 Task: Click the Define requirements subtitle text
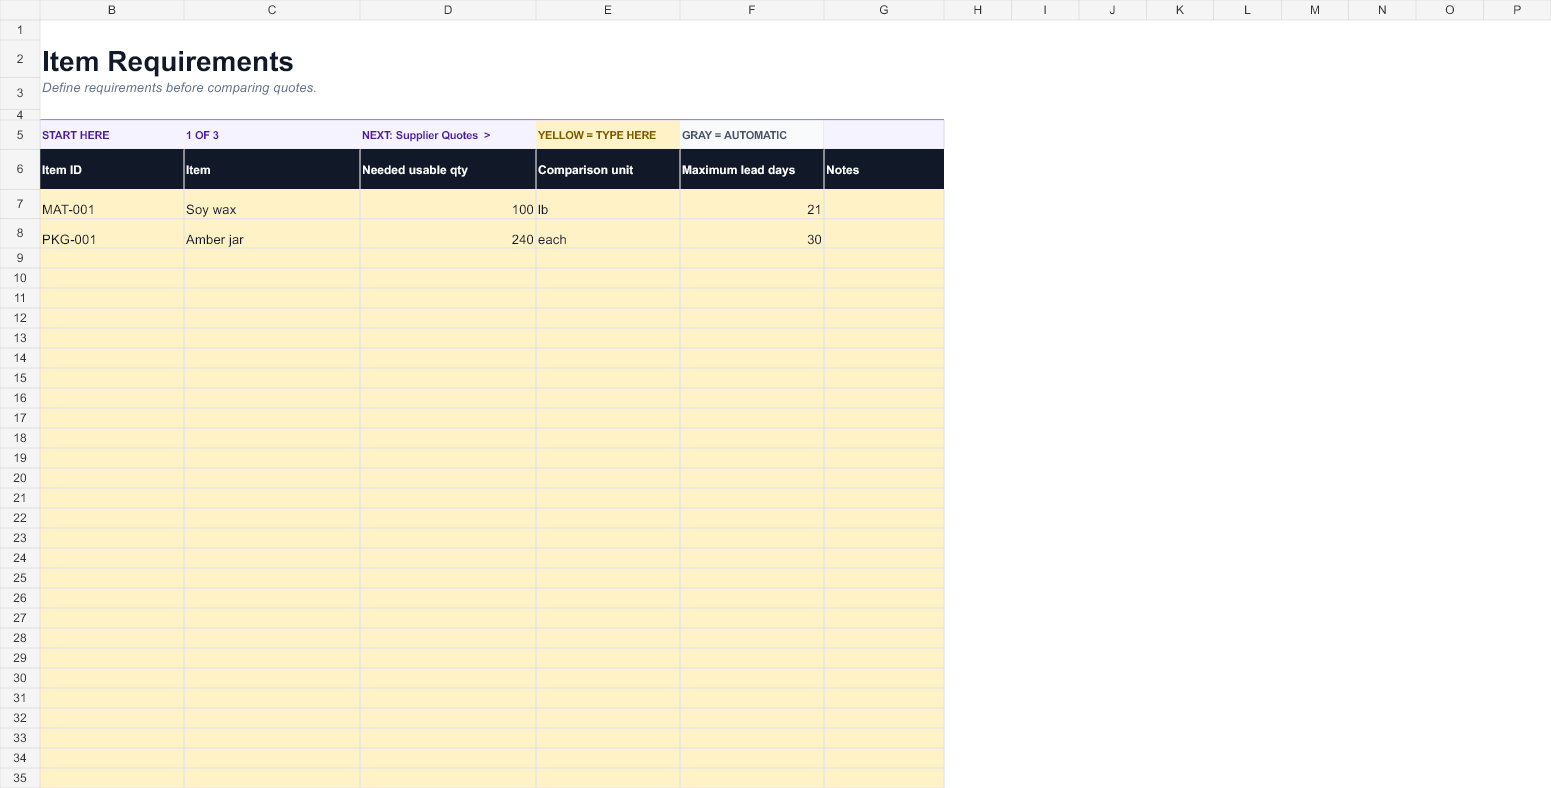179,88
